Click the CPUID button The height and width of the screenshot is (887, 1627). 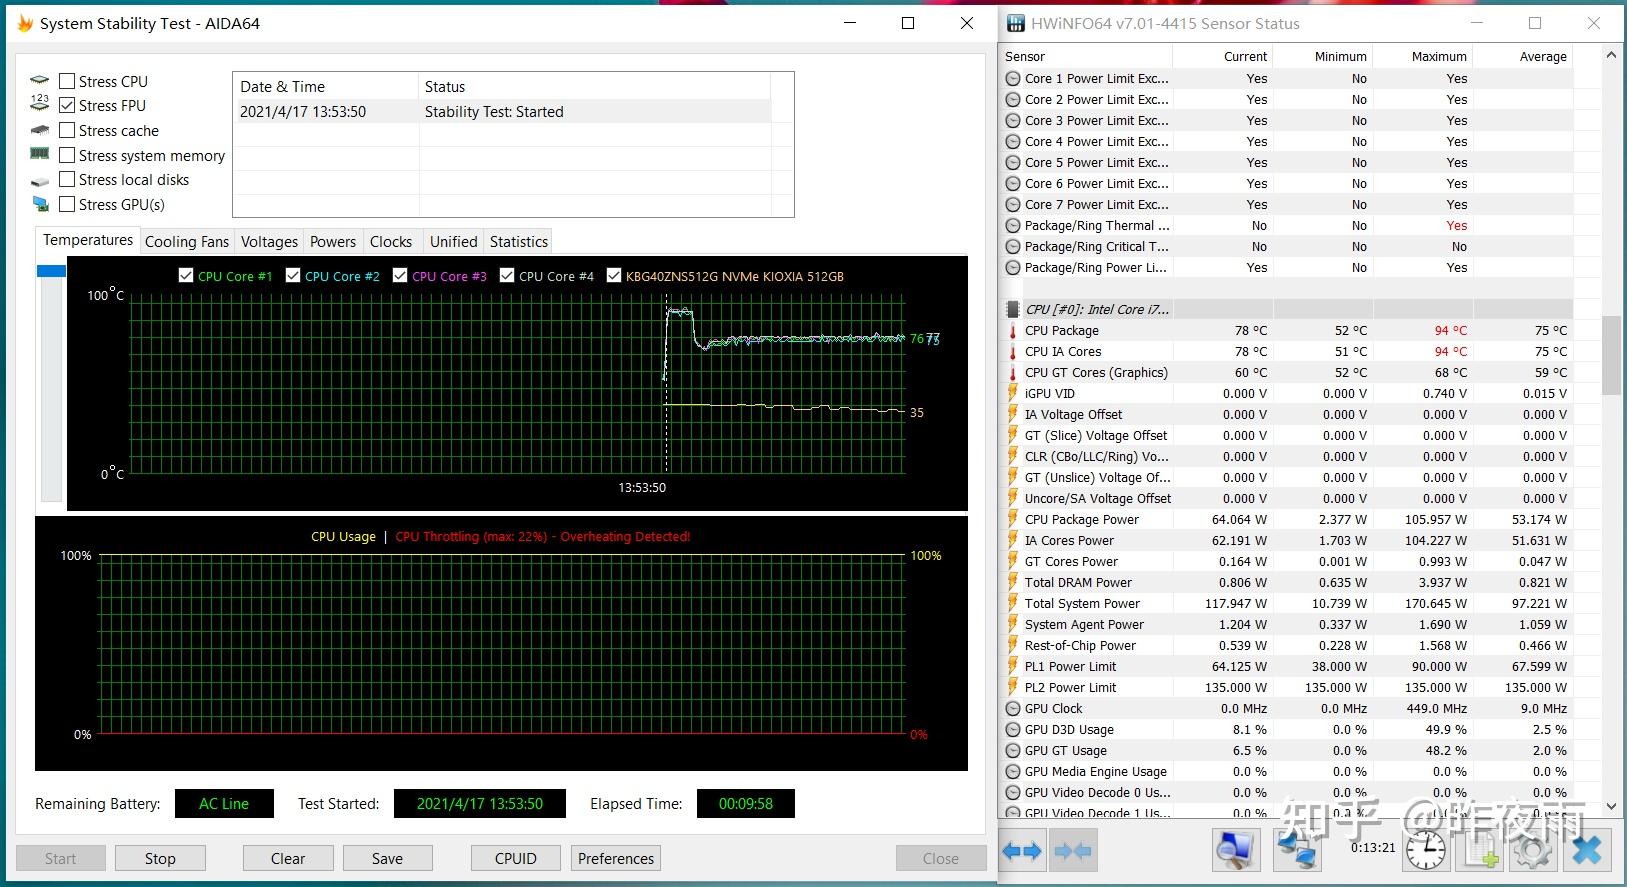pyautogui.click(x=516, y=858)
